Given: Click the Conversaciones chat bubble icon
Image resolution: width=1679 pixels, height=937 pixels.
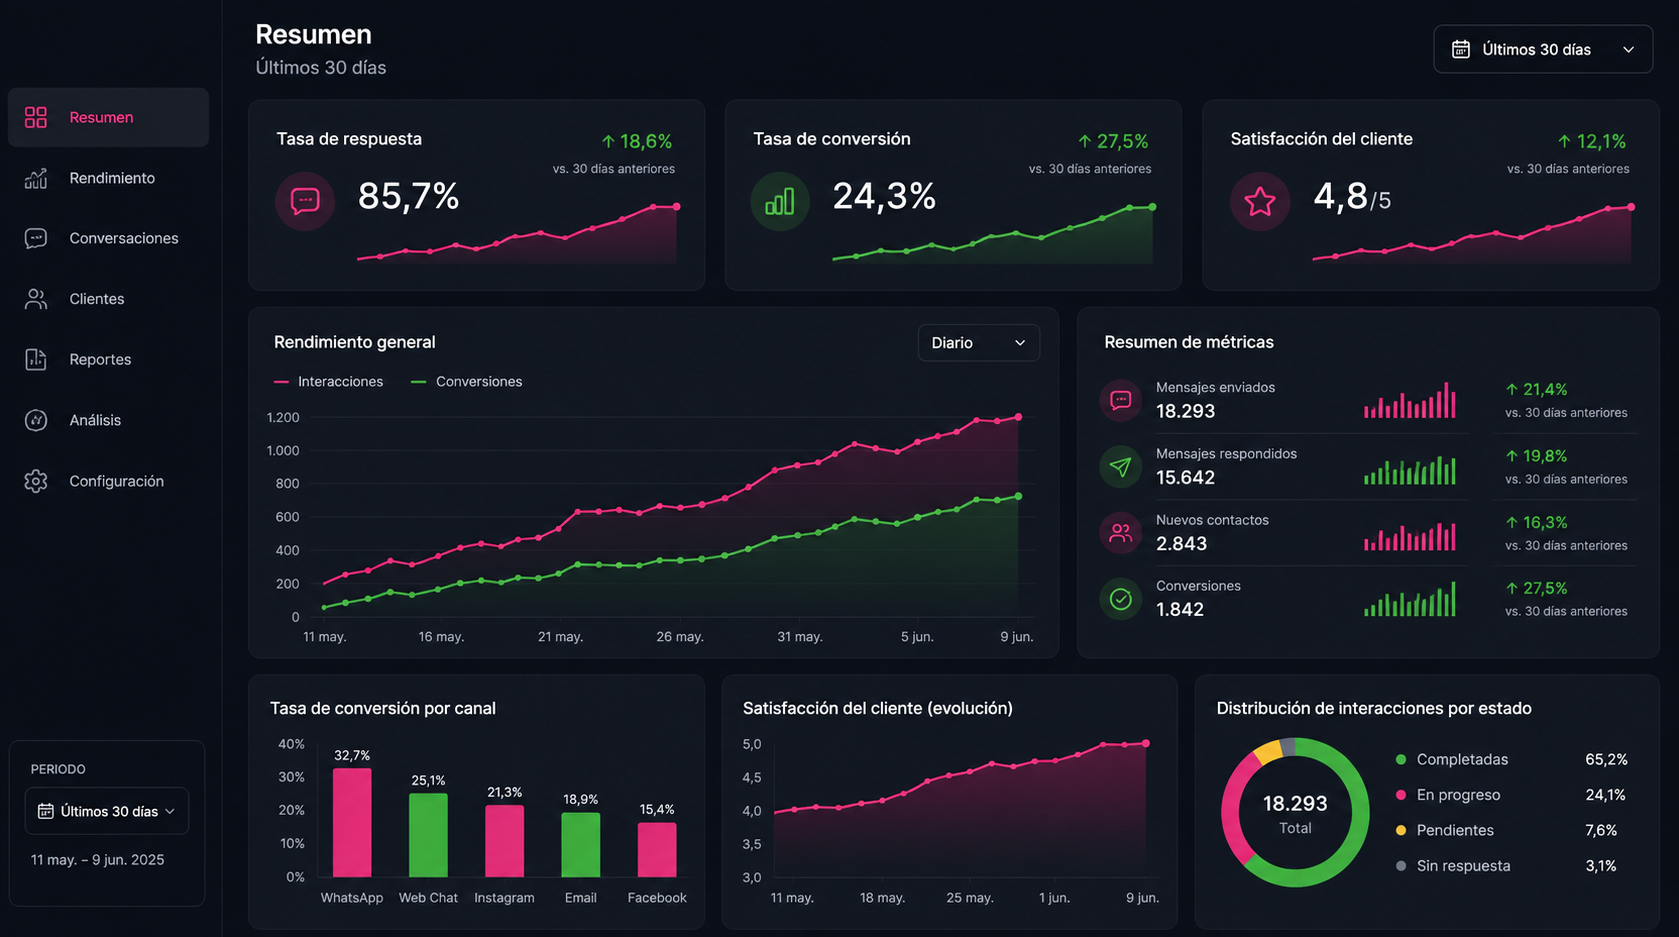Looking at the screenshot, I should coord(36,238).
